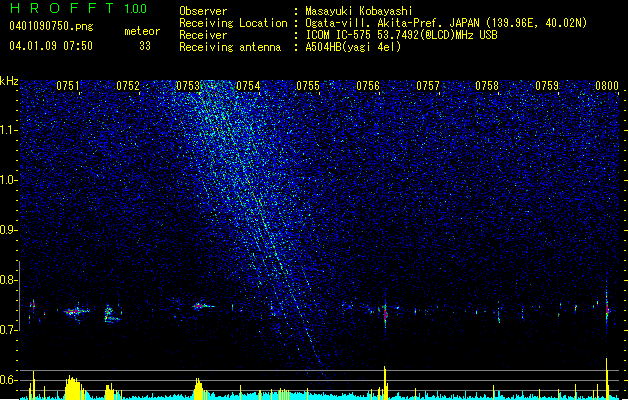Click the kHz axis unit label
The height and width of the screenshot is (400, 629).
pos(9,81)
